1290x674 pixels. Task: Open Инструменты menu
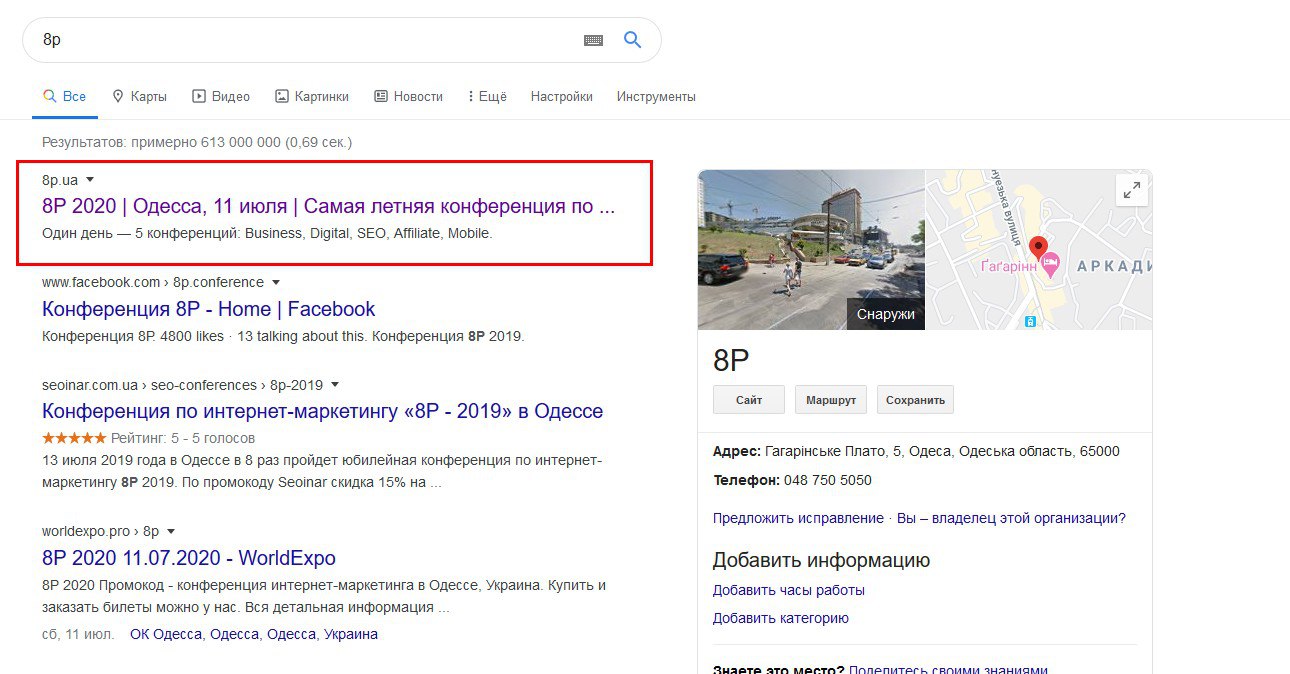(656, 97)
